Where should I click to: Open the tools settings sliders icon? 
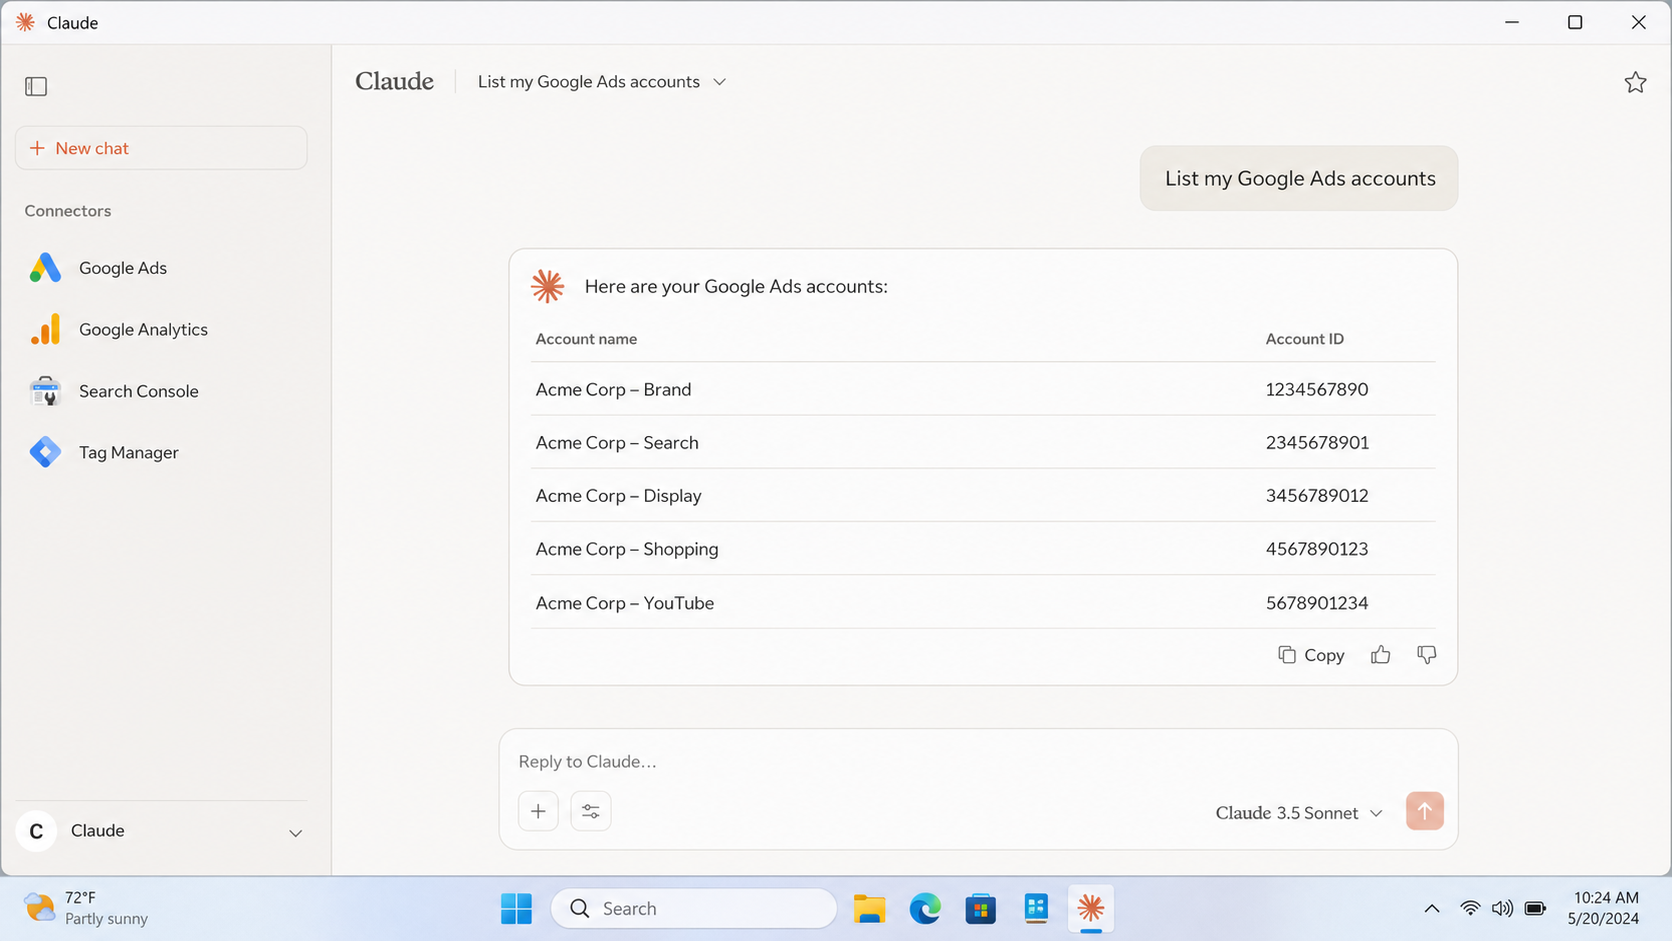591,811
